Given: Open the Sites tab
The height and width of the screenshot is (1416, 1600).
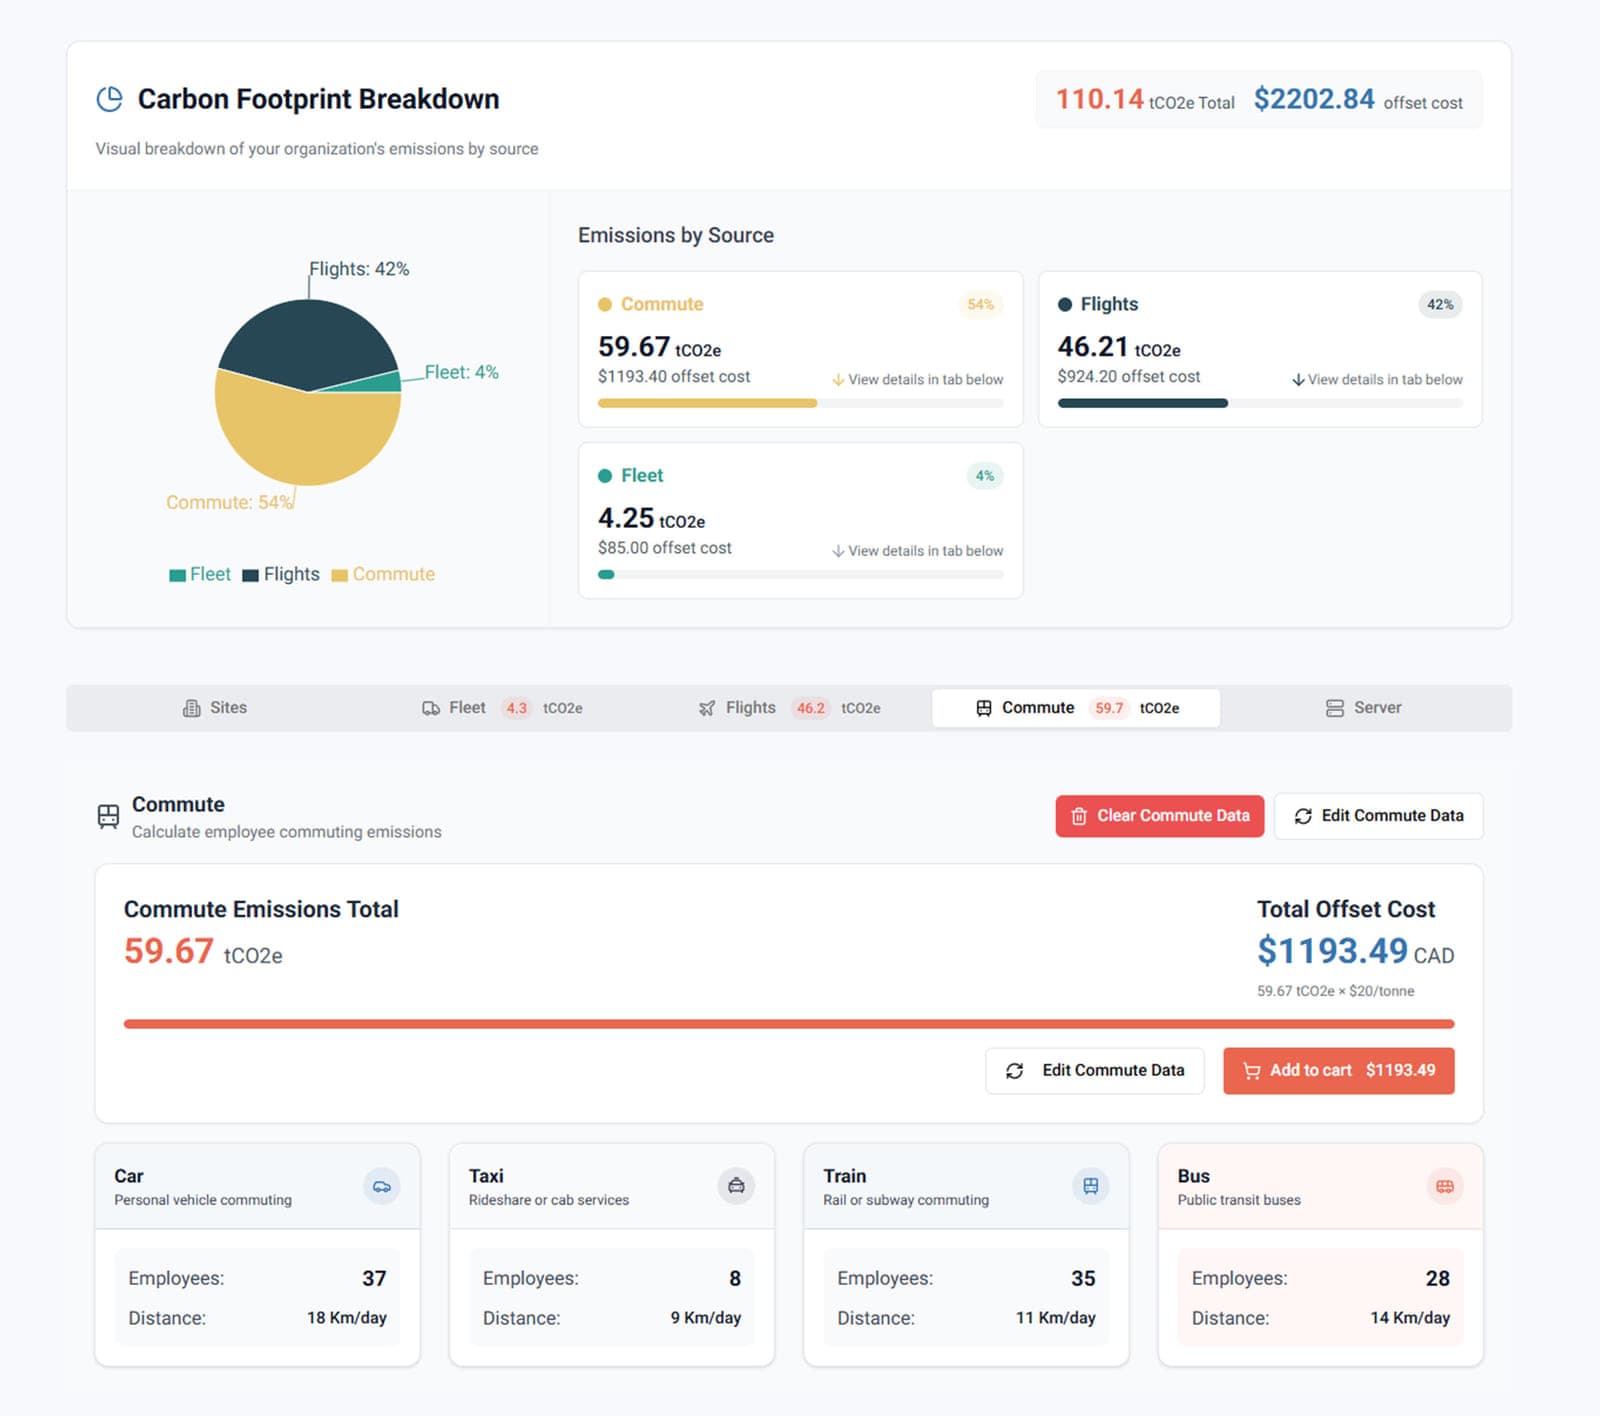Looking at the screenshot, I should point(214,708).
